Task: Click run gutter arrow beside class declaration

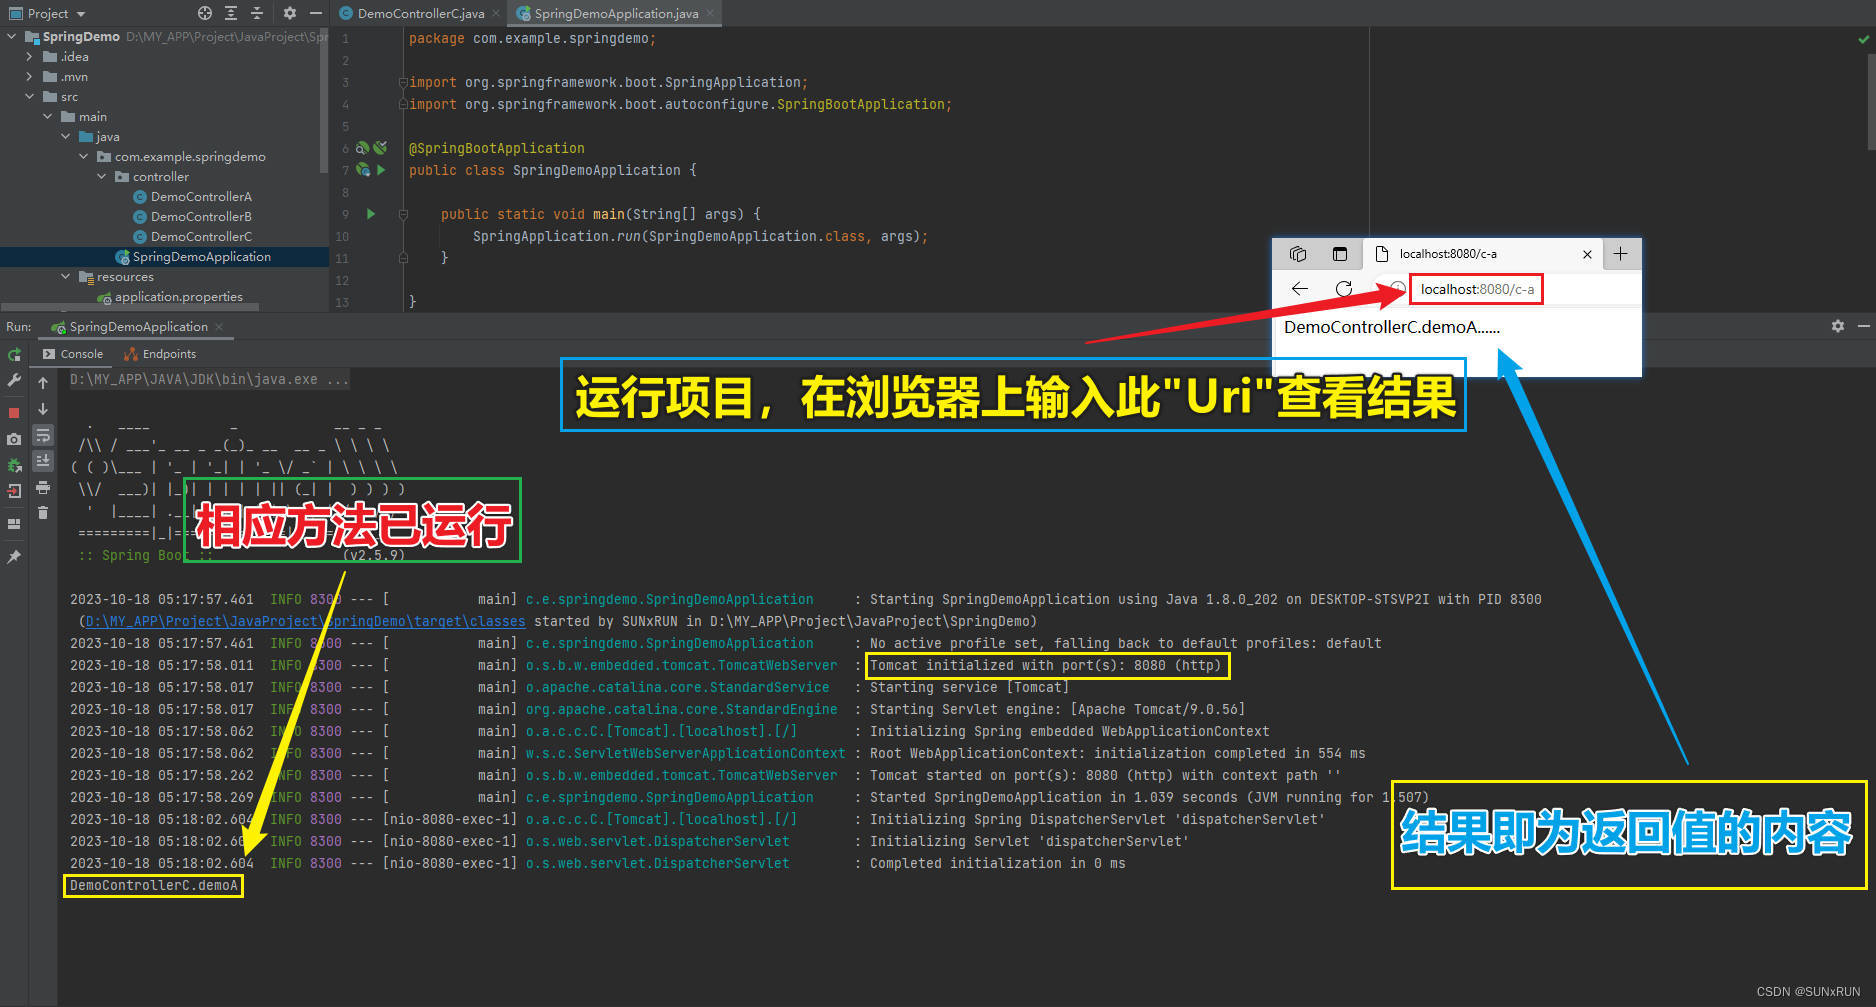Action: tap(381, 170)
